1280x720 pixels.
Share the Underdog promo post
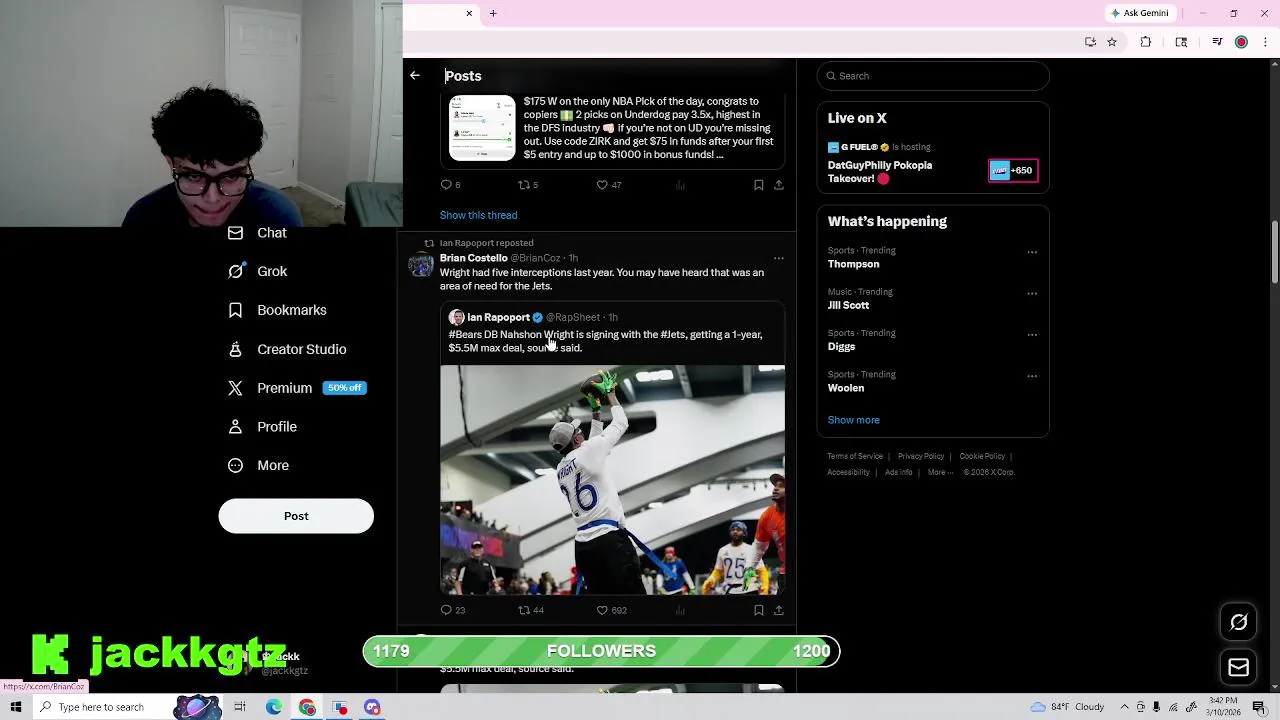(x=779, y=185)
